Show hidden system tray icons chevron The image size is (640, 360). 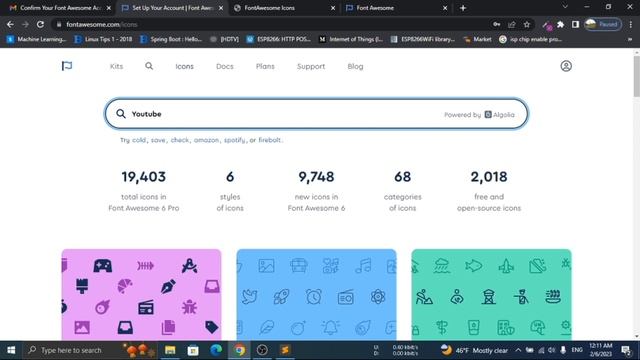click(x=518, y=350)
